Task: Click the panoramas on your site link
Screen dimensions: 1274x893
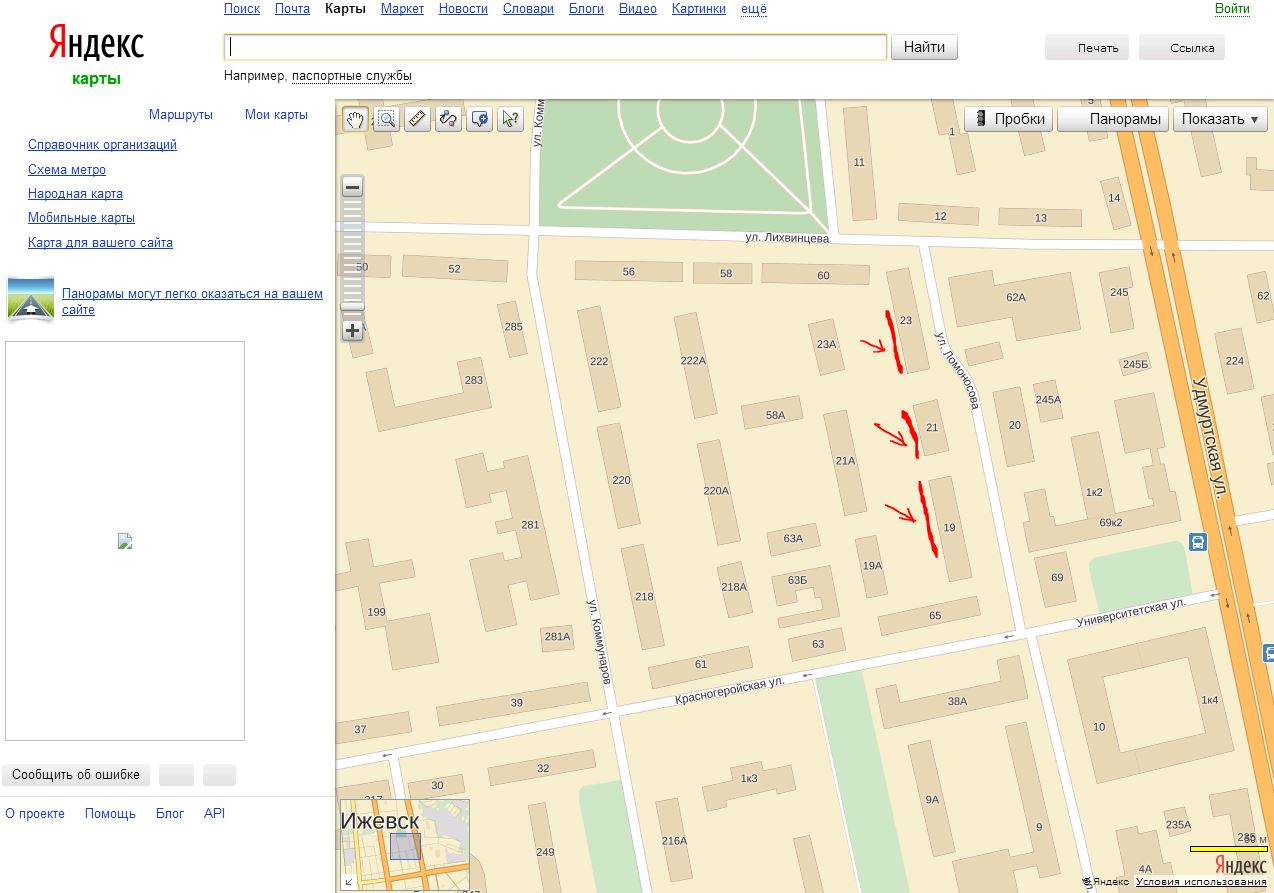Action: tap(192, 302)
